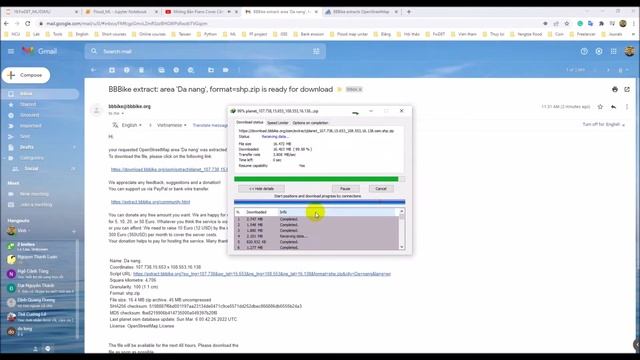Mark email as unread
The image size is (640, 360).
[x=162, y=70]
